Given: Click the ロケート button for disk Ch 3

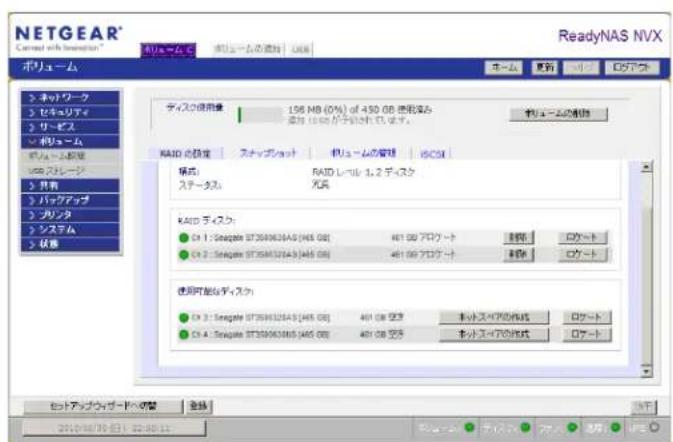Looking at the screenshot, I should tap(587, 318).
